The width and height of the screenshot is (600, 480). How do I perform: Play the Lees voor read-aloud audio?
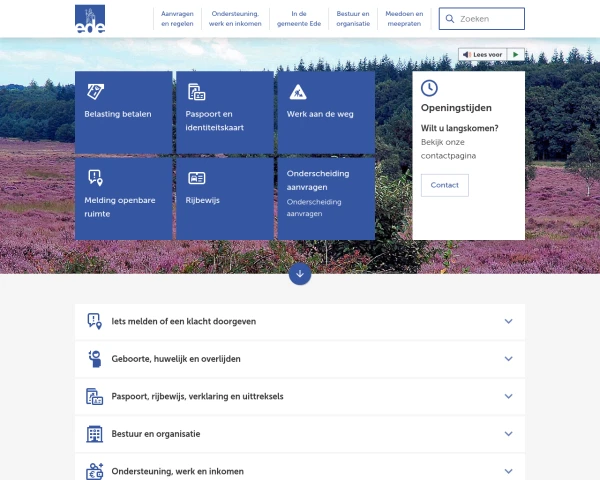point(516,55)
